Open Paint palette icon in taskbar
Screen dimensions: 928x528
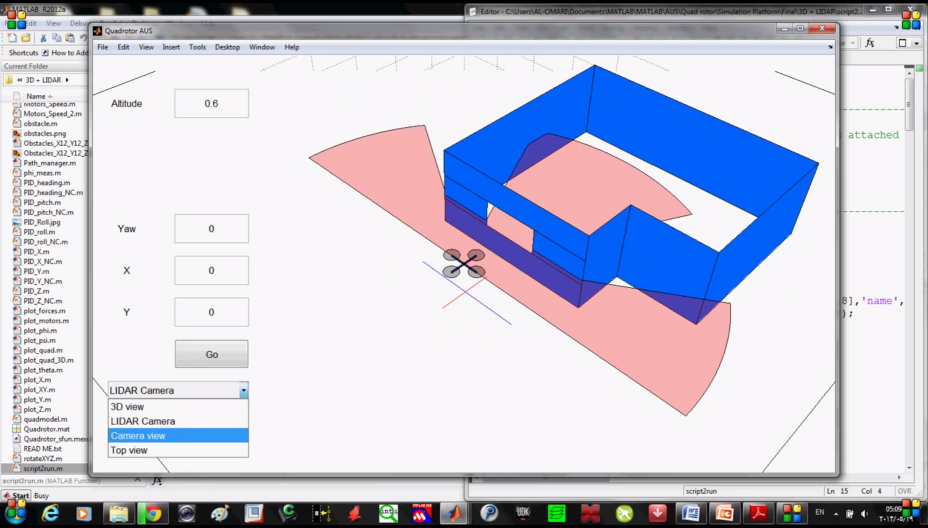tap(219, 513)
